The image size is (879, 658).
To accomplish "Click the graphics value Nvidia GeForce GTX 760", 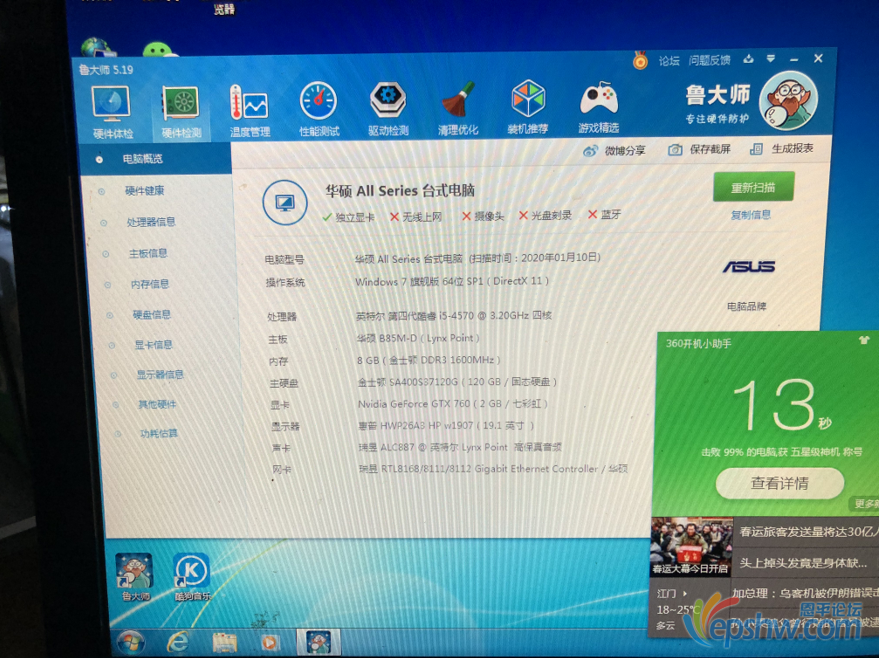I will [x=452, y=404].
